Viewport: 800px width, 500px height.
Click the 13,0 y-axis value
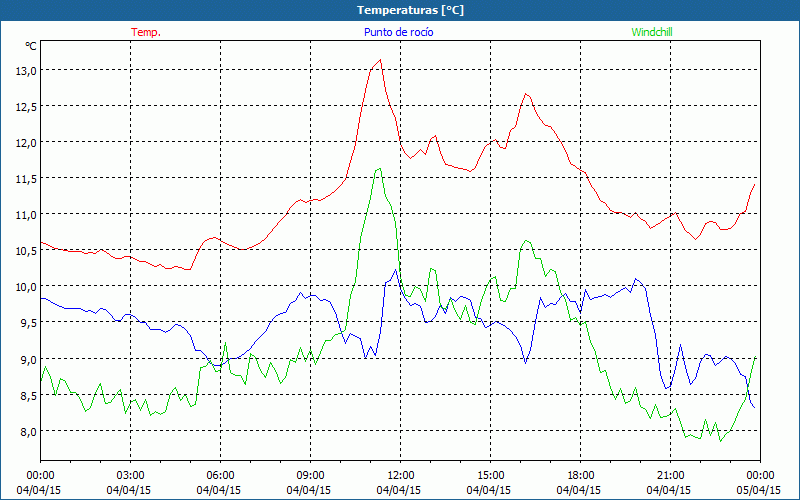point(27,70)
